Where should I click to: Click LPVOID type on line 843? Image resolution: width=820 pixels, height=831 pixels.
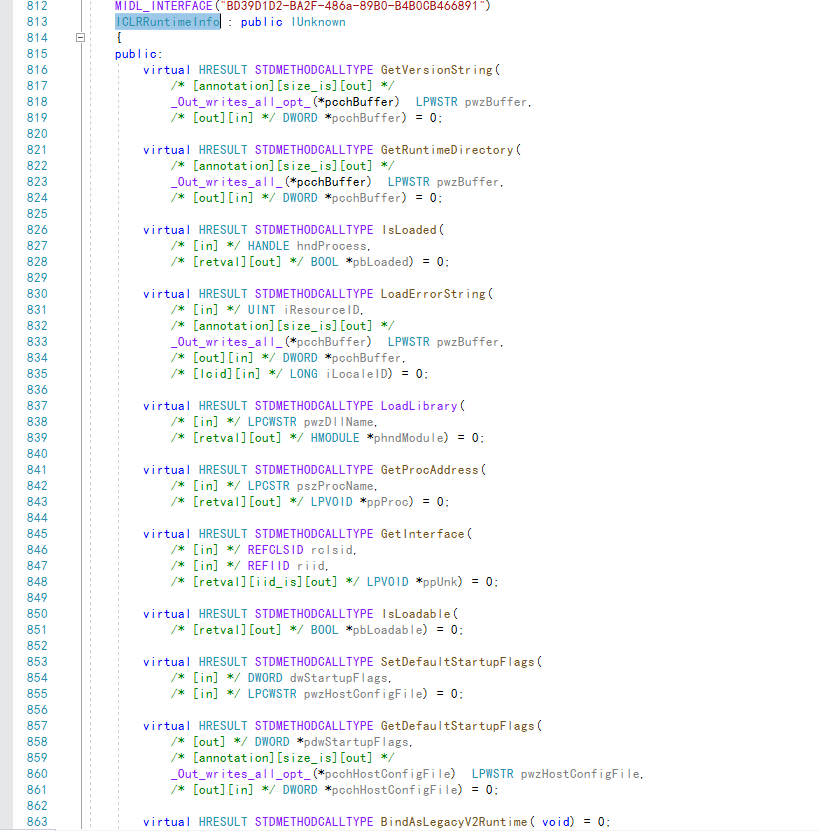[x=331, y=502]
